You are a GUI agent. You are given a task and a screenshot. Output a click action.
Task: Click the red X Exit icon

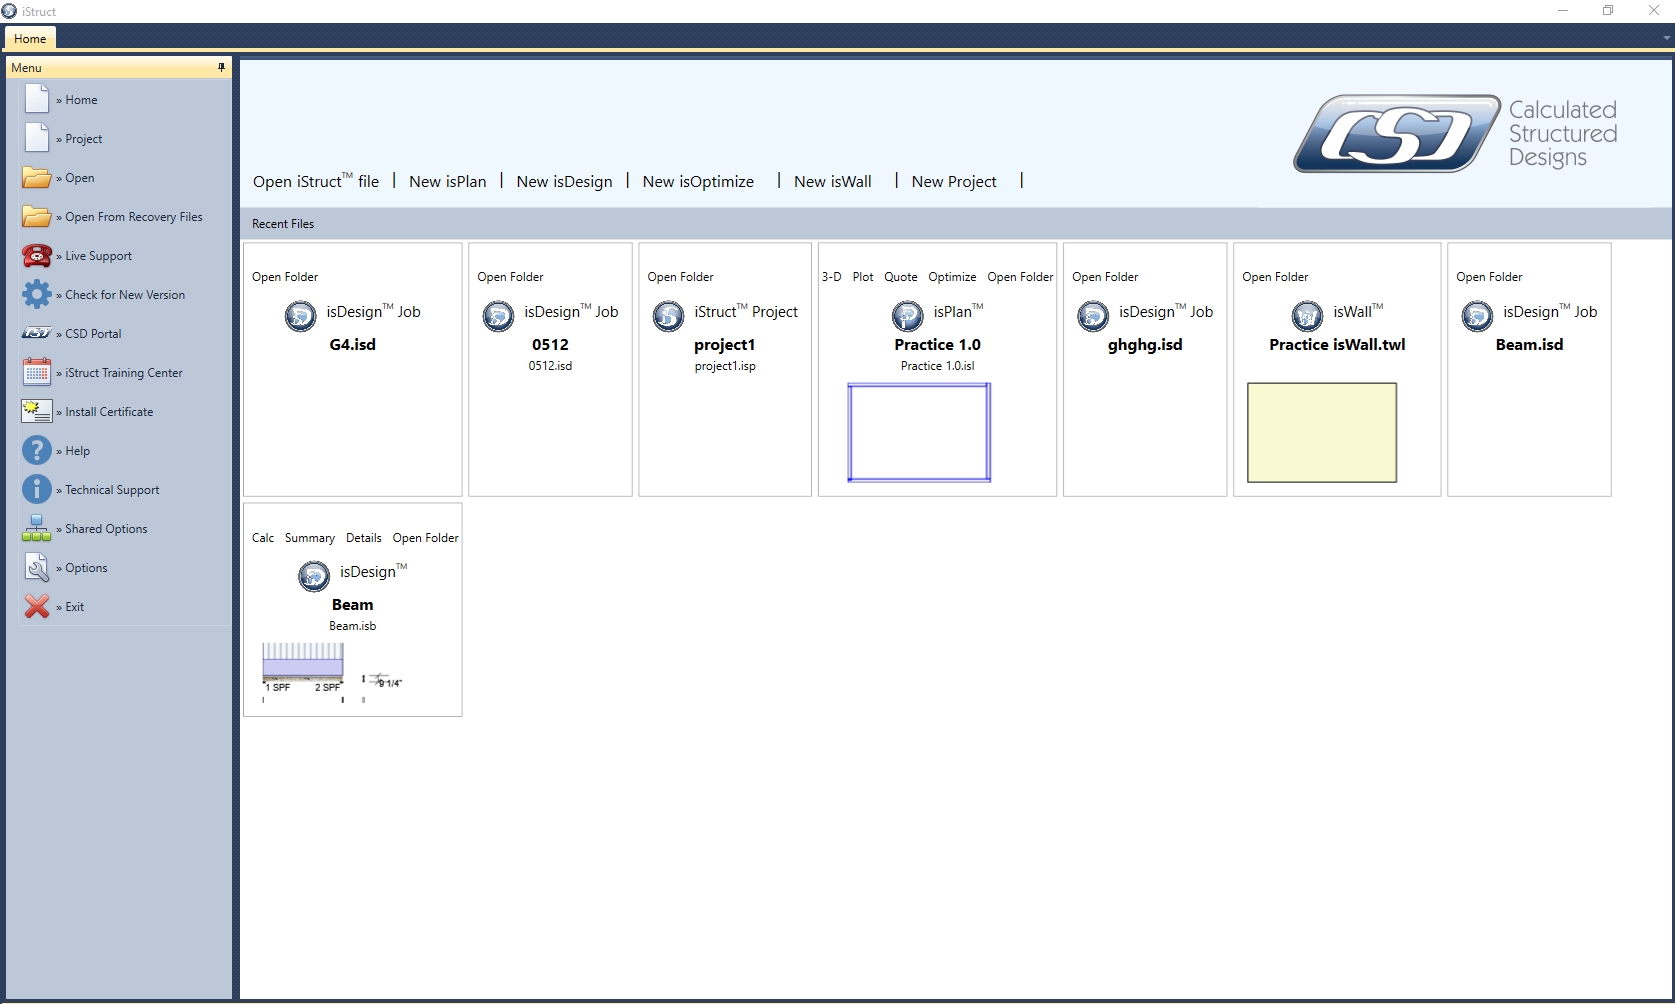coord(37,607)
